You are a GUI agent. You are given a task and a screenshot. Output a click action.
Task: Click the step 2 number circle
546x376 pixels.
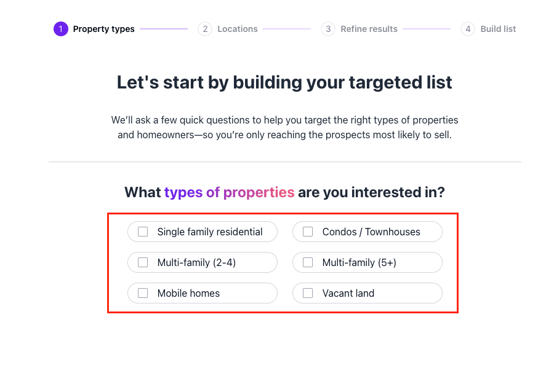[x=205, y=29]
